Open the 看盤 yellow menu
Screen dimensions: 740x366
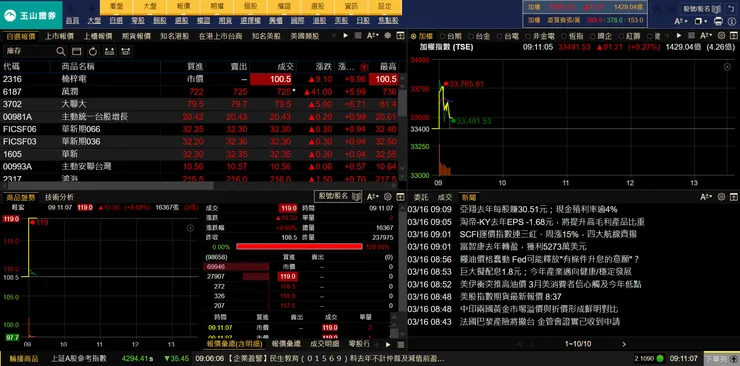pos(116,7)
